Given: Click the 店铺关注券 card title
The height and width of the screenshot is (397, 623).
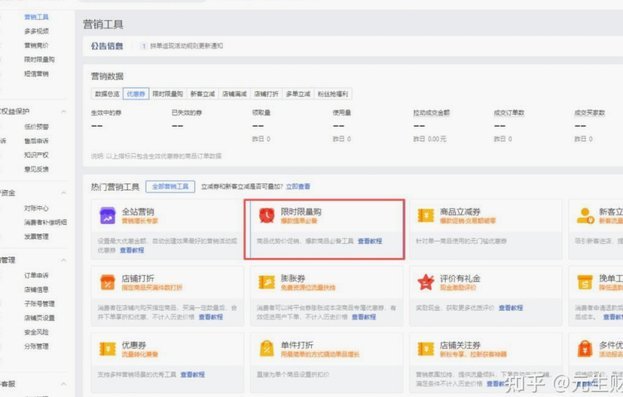Looking at the screenshot, I should point(460,345).
